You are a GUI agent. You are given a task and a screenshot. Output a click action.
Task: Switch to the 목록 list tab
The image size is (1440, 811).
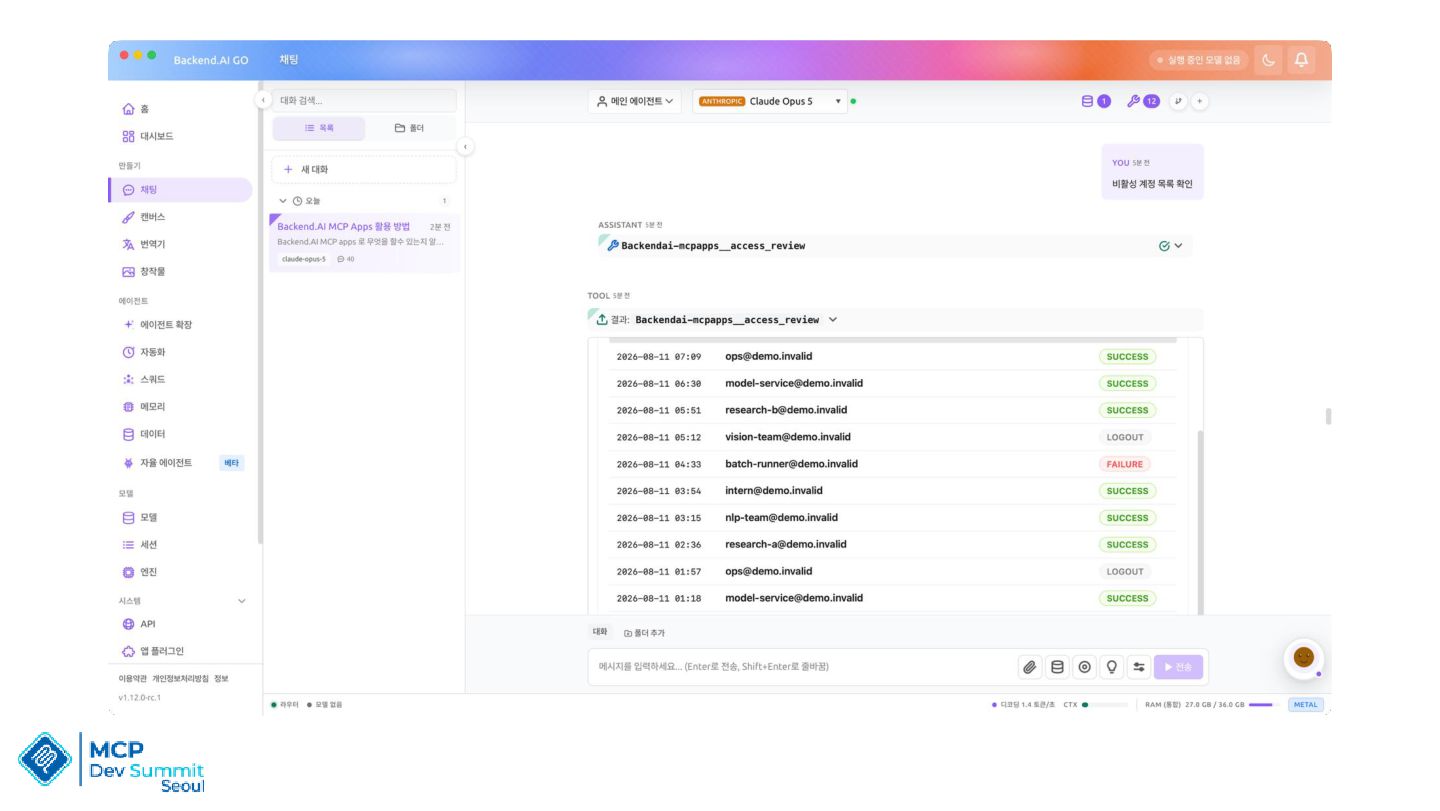[318, 128]
